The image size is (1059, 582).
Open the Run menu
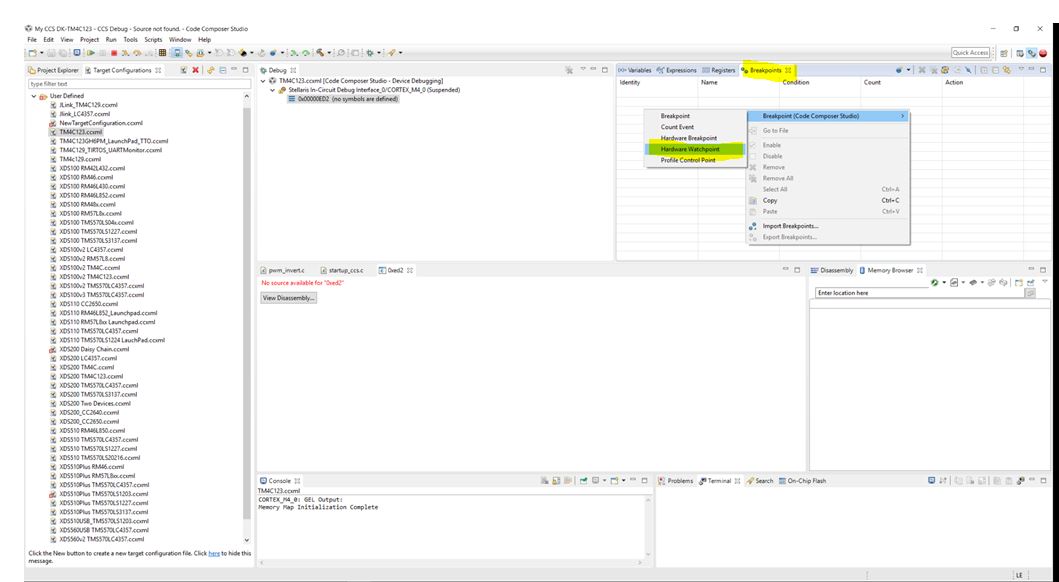111,40
